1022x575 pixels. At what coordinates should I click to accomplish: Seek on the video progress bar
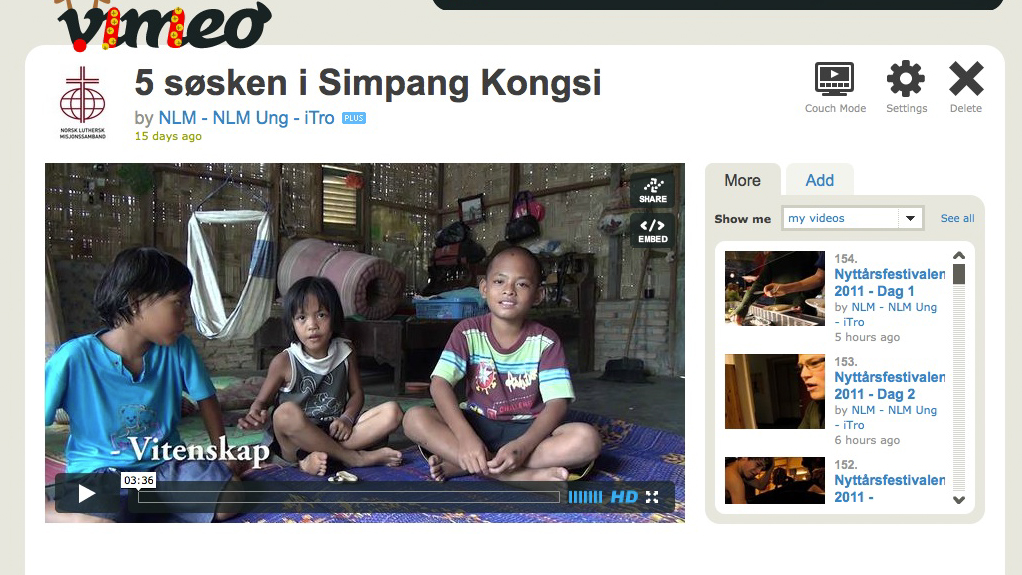tap(349, 497)
